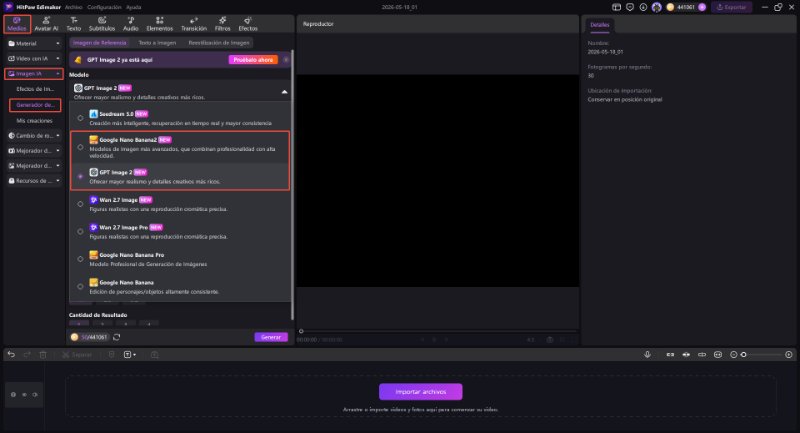Collapse the Imagen IA sidebar section
The width and height of the screenshot is (800, 433).
pos(34,74)
